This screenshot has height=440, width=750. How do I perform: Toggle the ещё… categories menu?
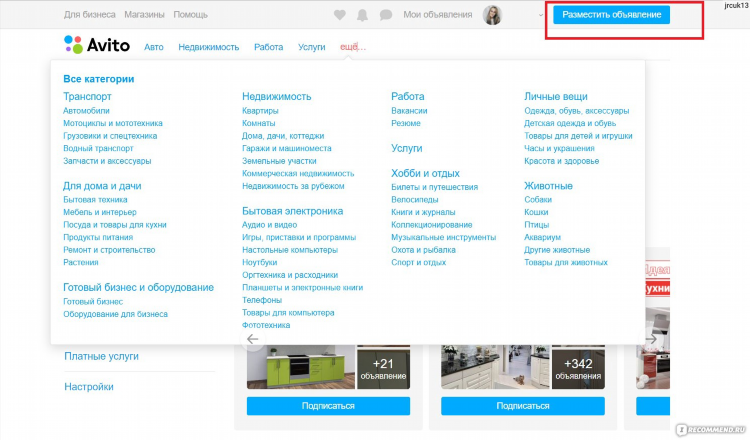353,47
